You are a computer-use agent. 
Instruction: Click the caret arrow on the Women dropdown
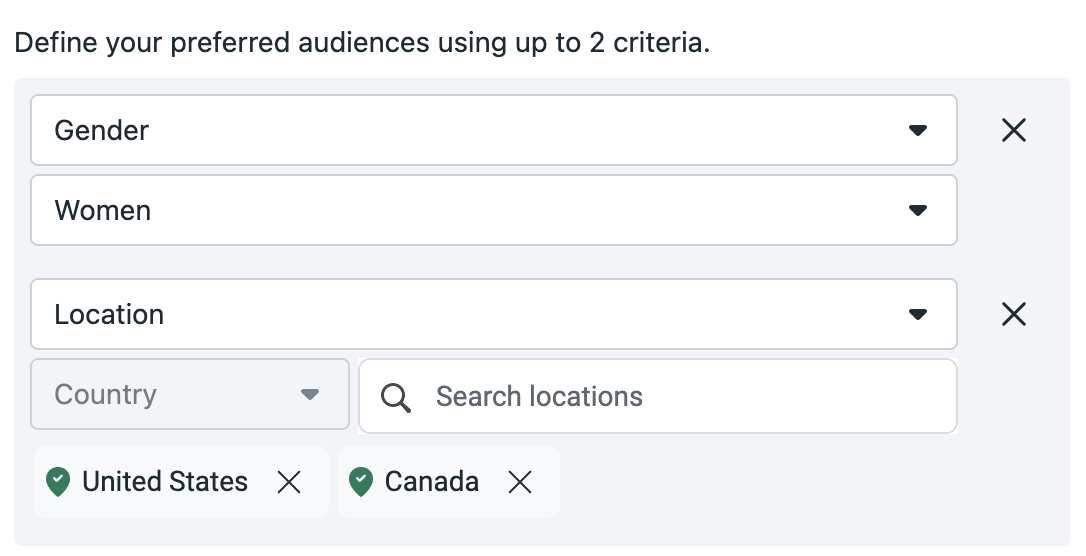click(x=918, y=210)
